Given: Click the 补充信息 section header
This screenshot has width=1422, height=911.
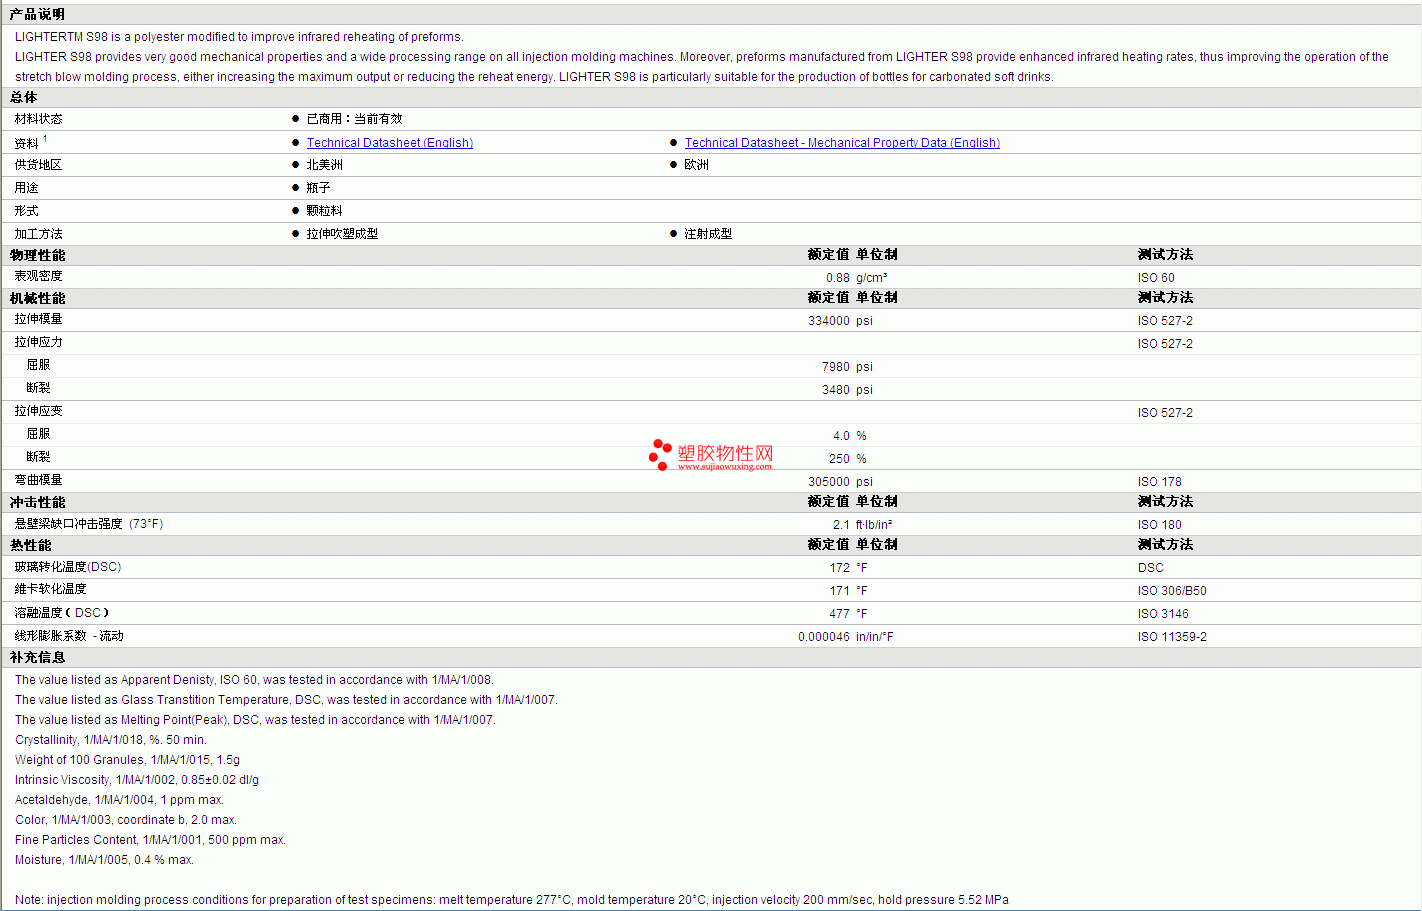Looking at the screenshot, I should pyautogui.click(x=38, y=657).
